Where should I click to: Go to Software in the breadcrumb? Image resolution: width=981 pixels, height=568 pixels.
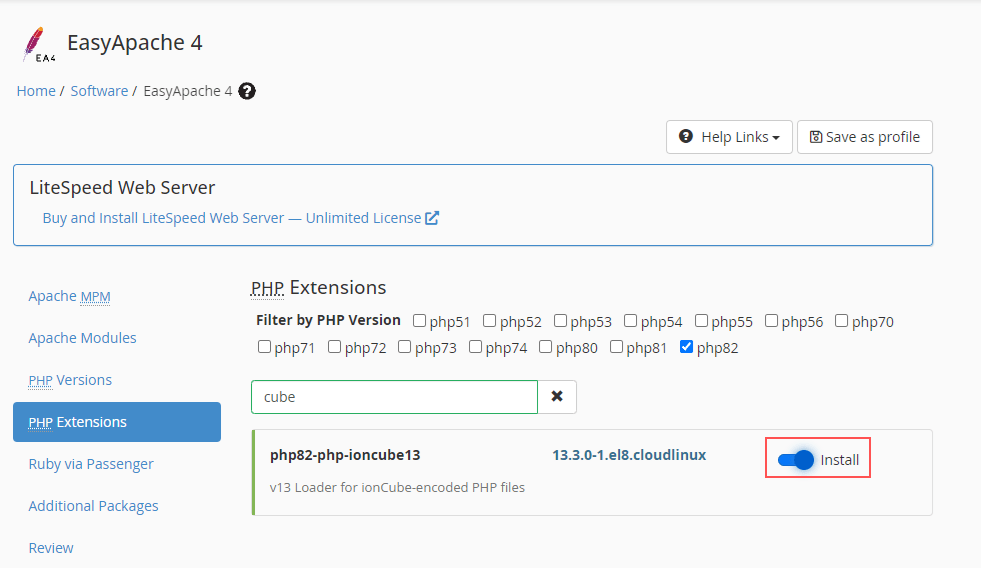tap(99, 91)
